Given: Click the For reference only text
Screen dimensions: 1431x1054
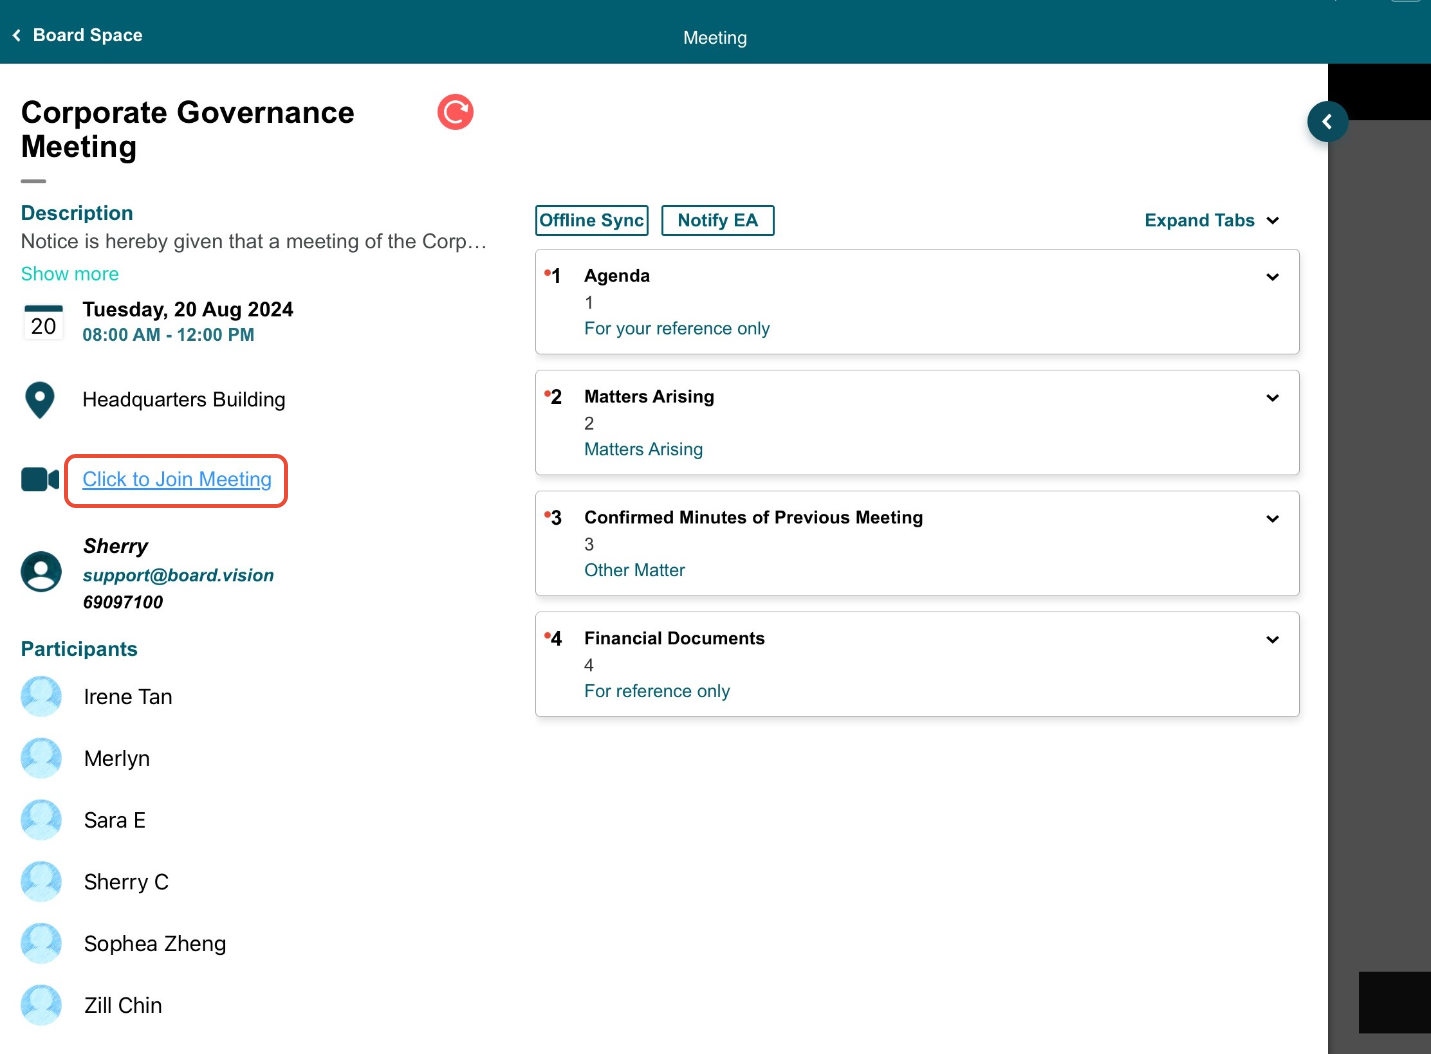Looking at the screenshot, I should point(657,691).
